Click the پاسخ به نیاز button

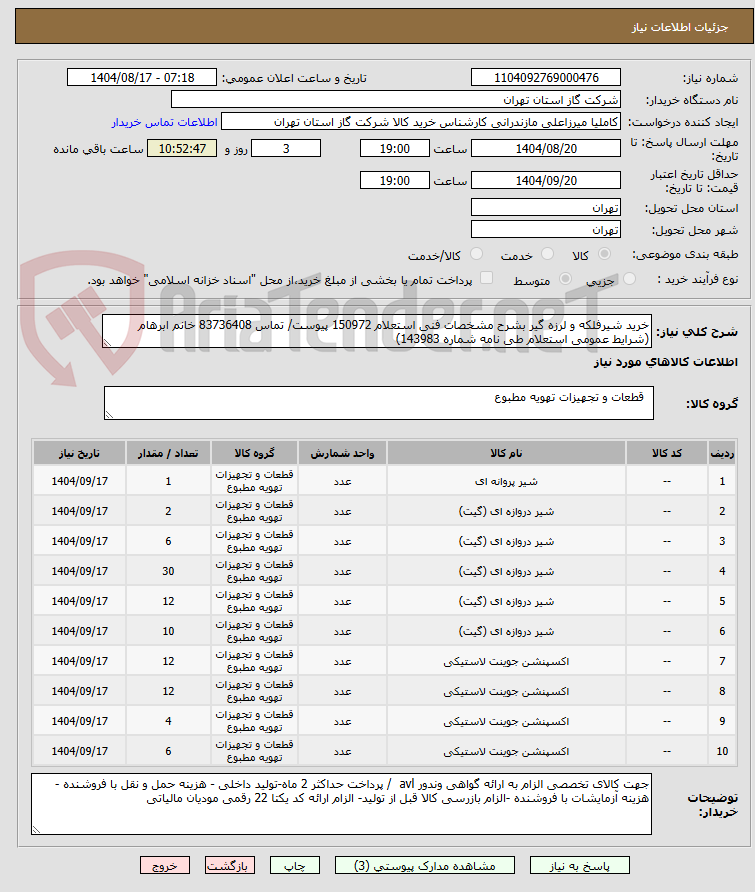pyautogui.click(x=579, y=866)
